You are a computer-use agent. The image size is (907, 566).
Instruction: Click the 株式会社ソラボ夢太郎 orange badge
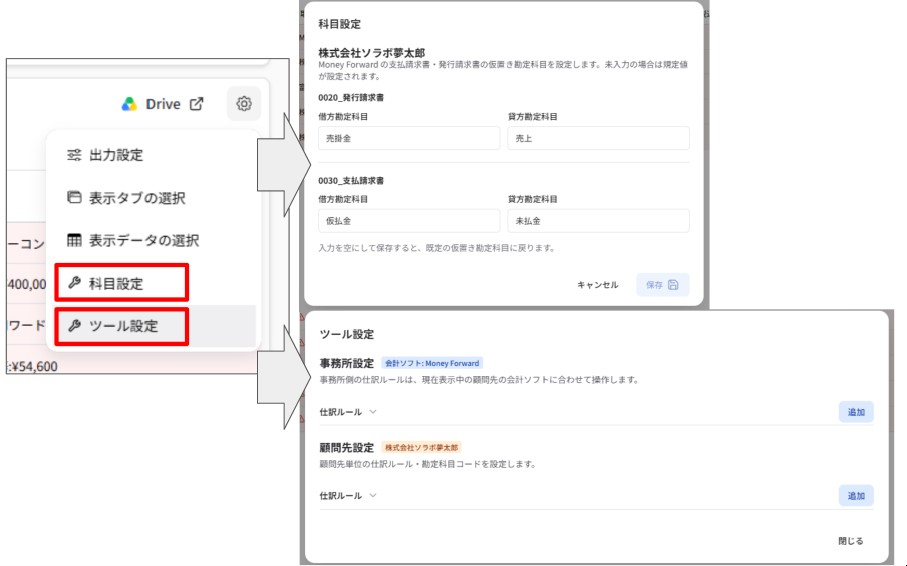422,447
